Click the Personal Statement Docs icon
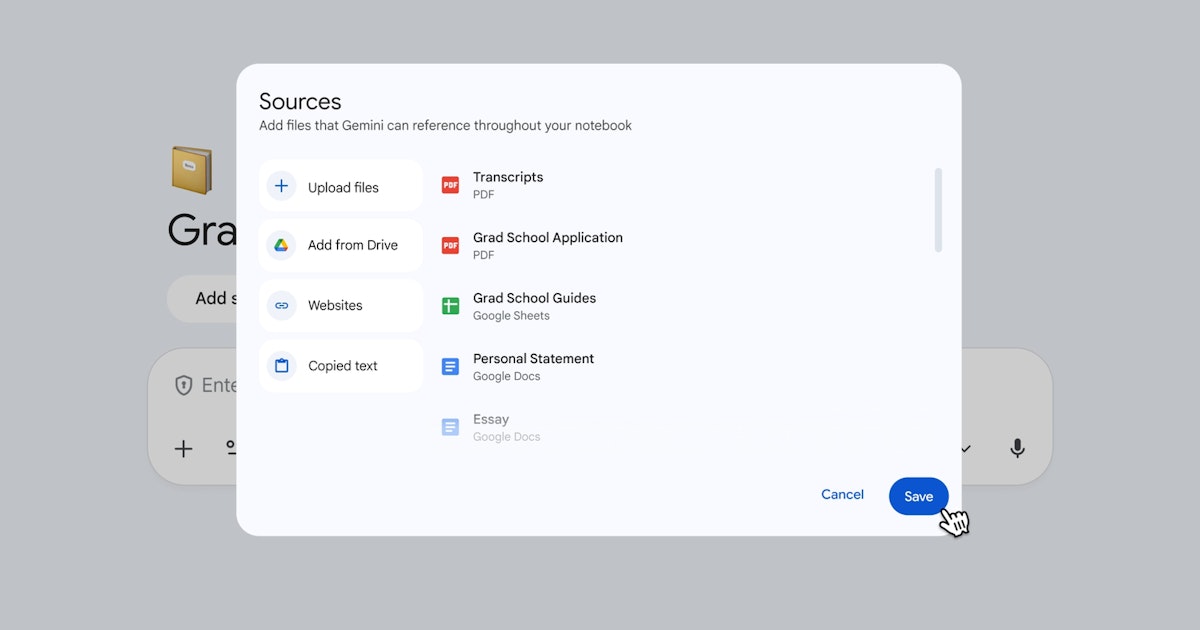The width and height of the screenshot is (1200, 630). click(x=450, y=367)
